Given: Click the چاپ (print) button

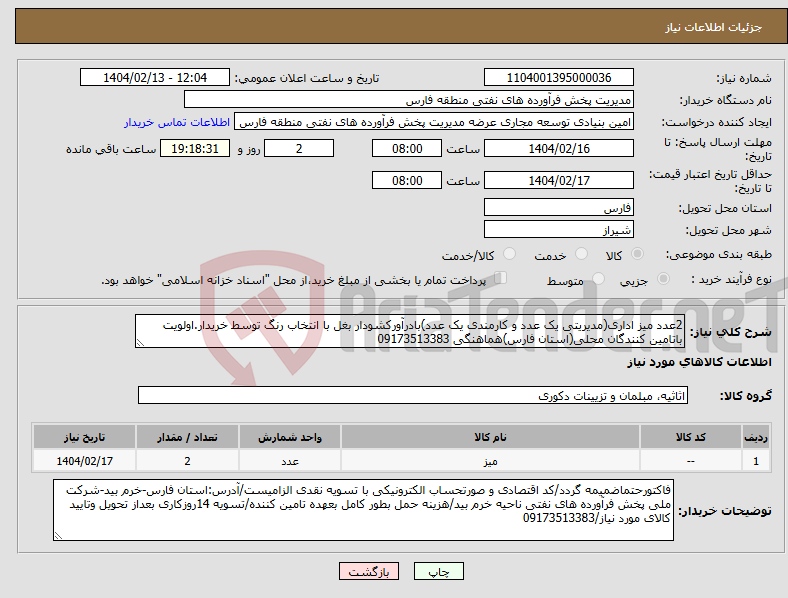Looking at the screenshot, I should pyautogui.click(x=438, y=571).
